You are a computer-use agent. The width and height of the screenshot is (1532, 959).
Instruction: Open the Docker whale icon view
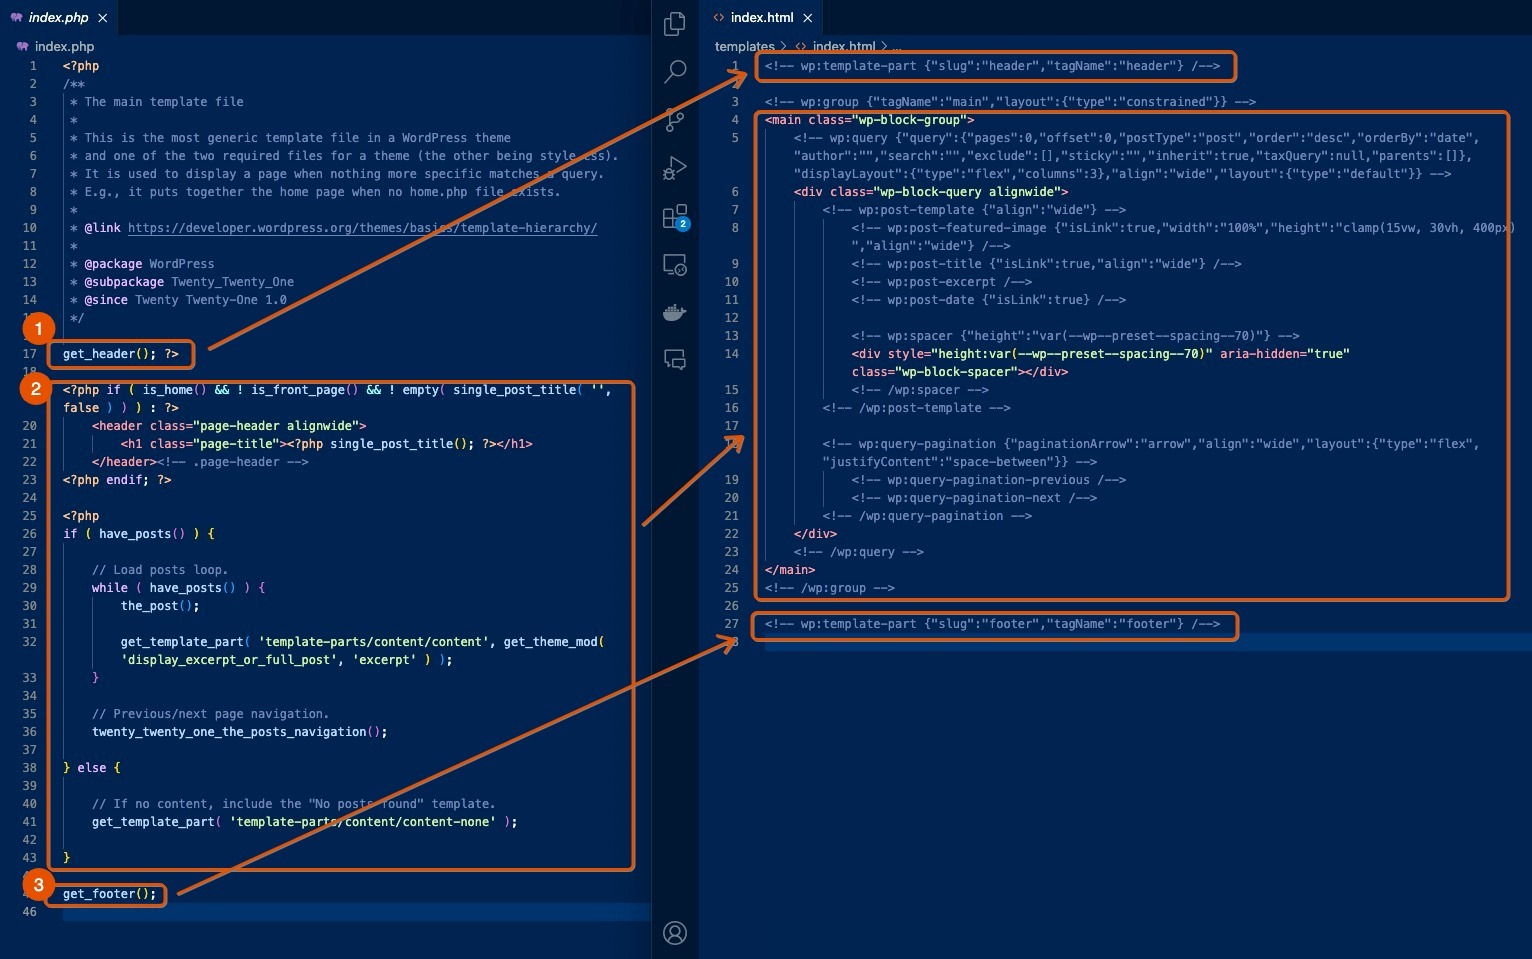tap(675, 313)
